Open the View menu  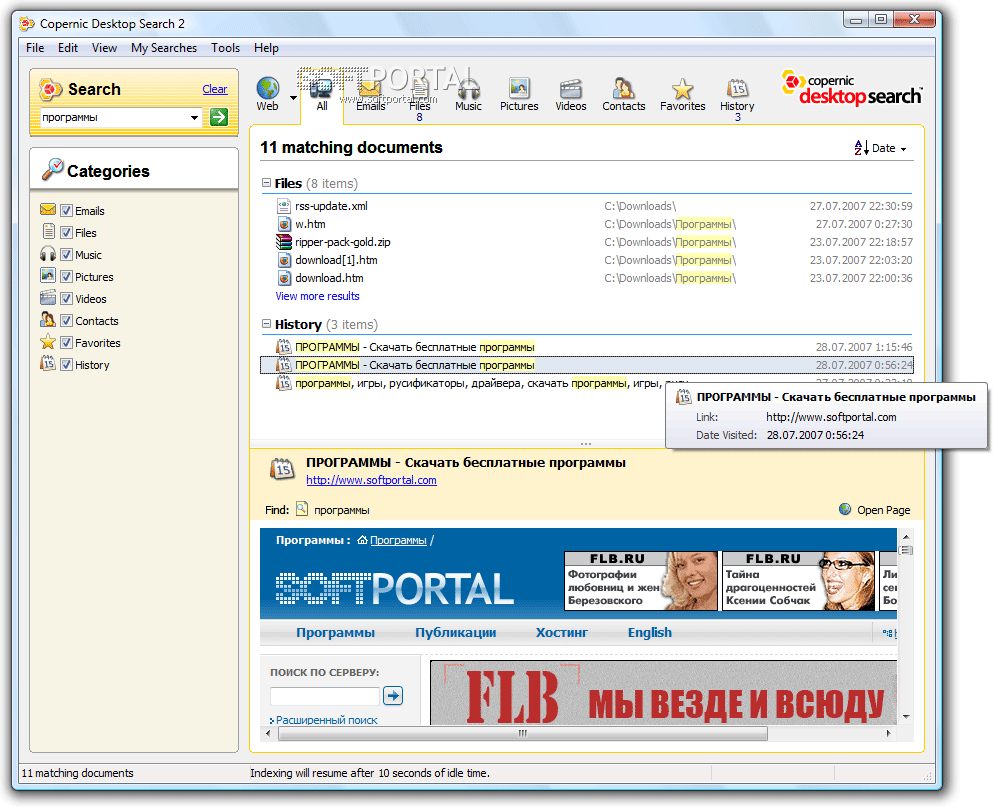click(x=104, y=48)
